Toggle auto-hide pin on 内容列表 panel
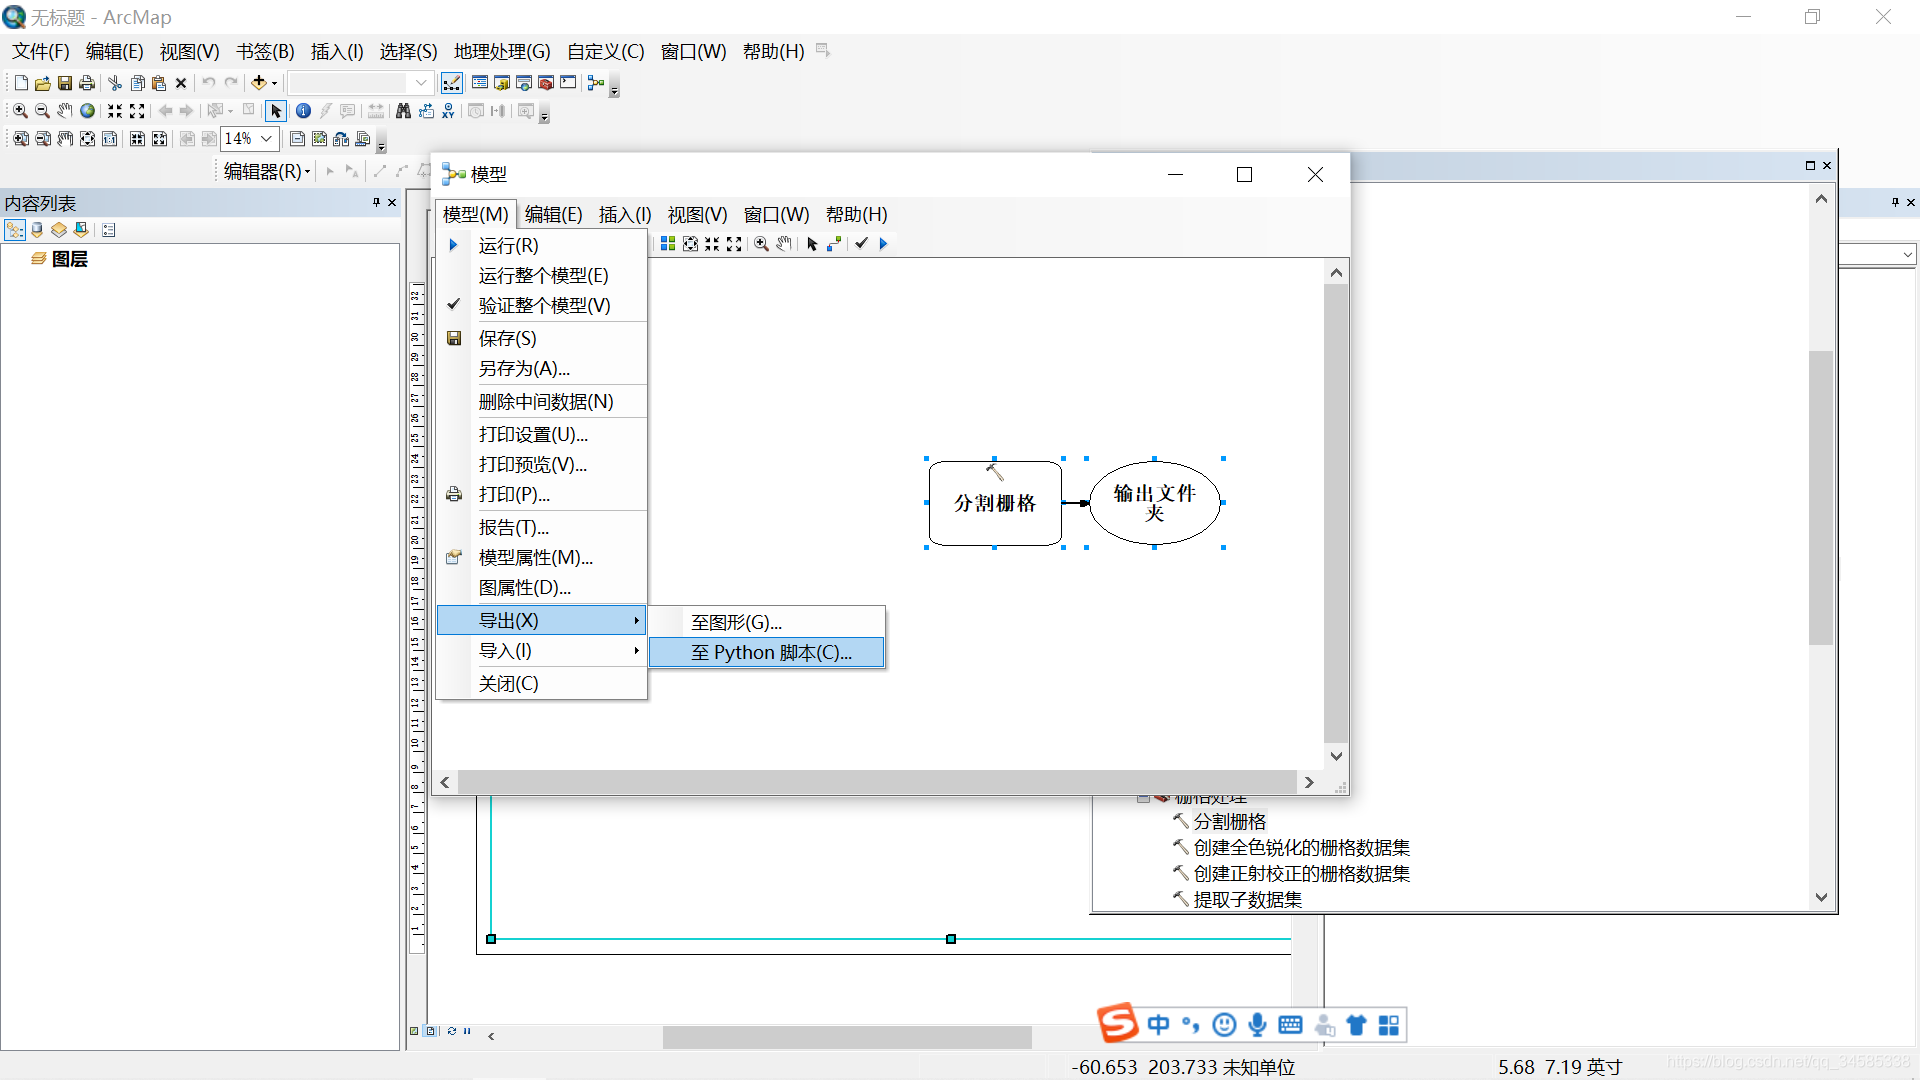1920x1080 pixels. tap(374, 202)
